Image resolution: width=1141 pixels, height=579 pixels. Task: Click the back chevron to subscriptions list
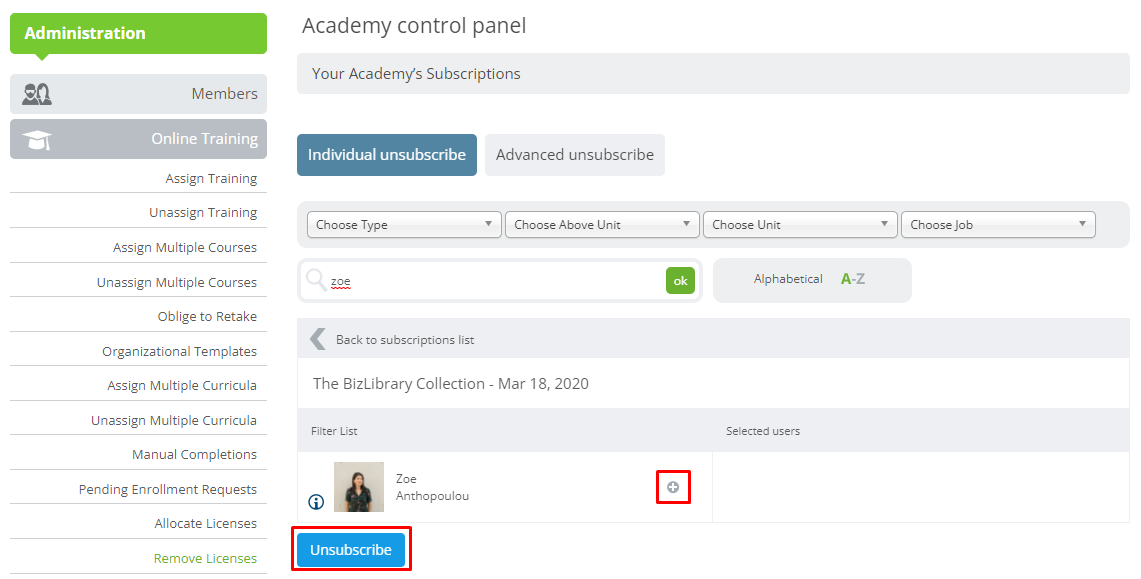click(x=318, y=339)
